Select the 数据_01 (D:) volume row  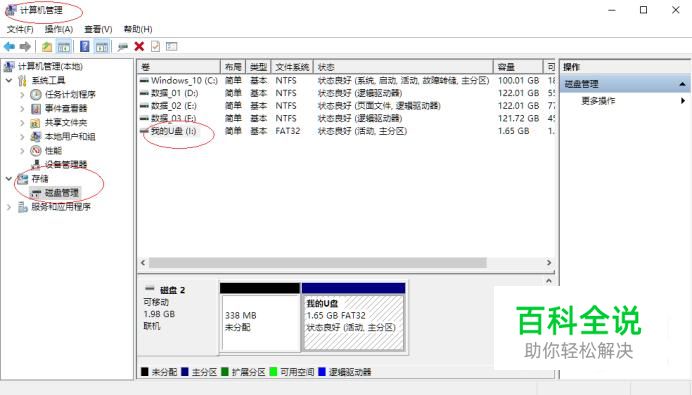[x=346, y=93]
